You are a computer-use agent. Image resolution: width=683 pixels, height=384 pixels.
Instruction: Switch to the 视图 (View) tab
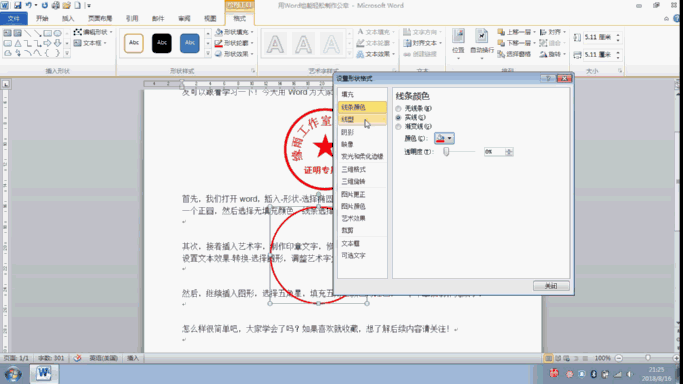(x=210, y=18)
